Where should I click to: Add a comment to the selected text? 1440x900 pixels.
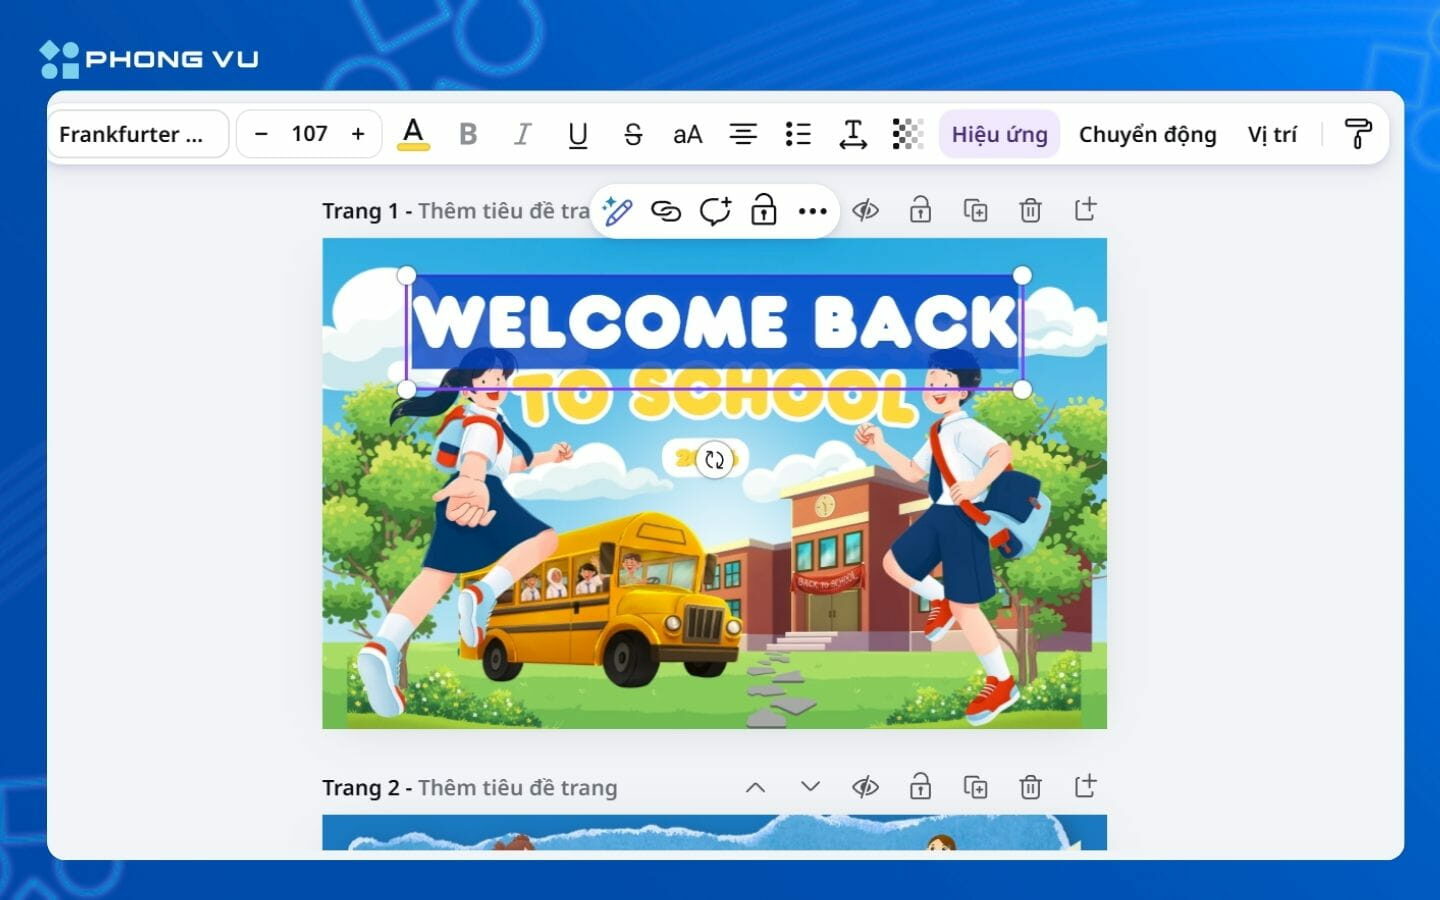tap(715, 211)
